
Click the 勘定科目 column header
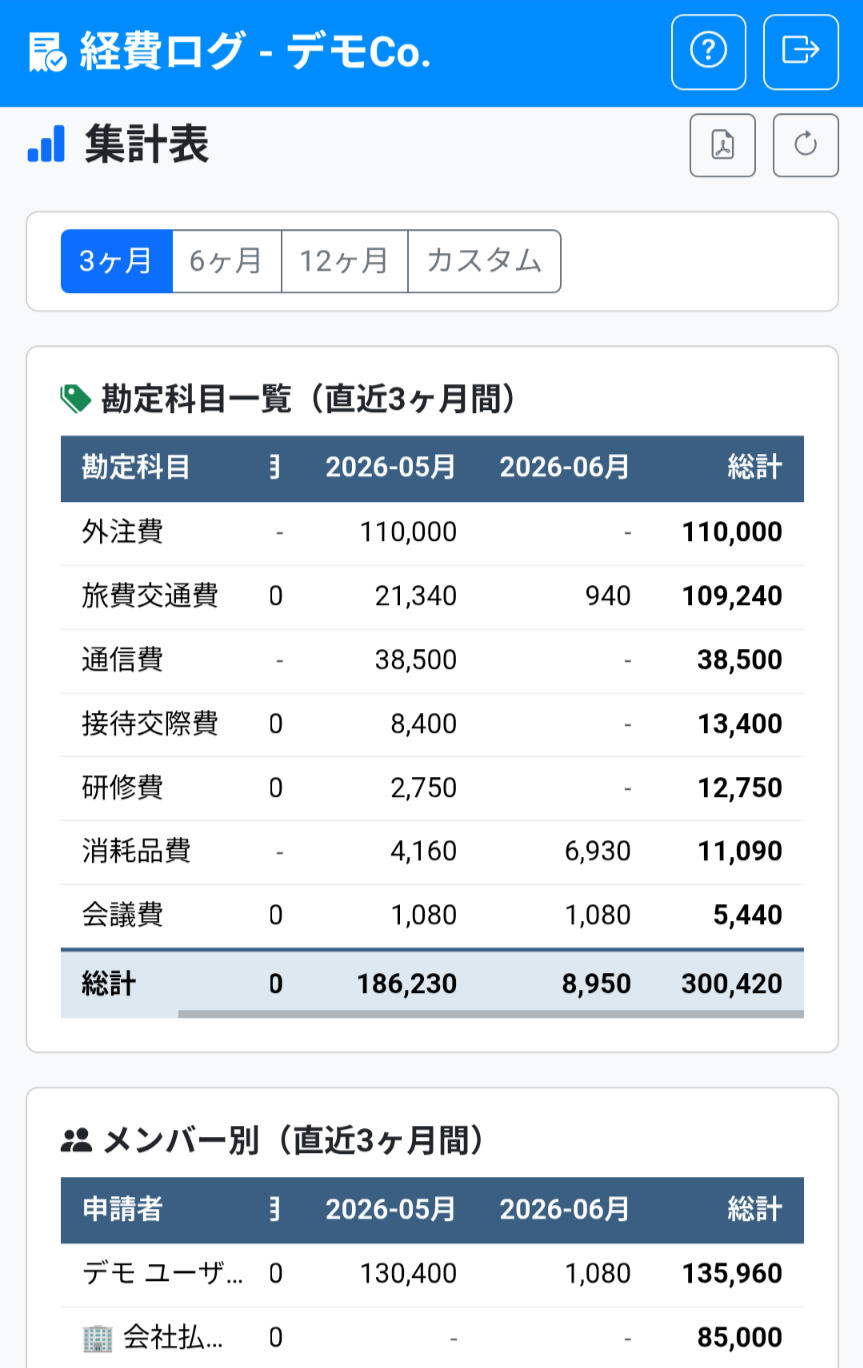(136, 467)
